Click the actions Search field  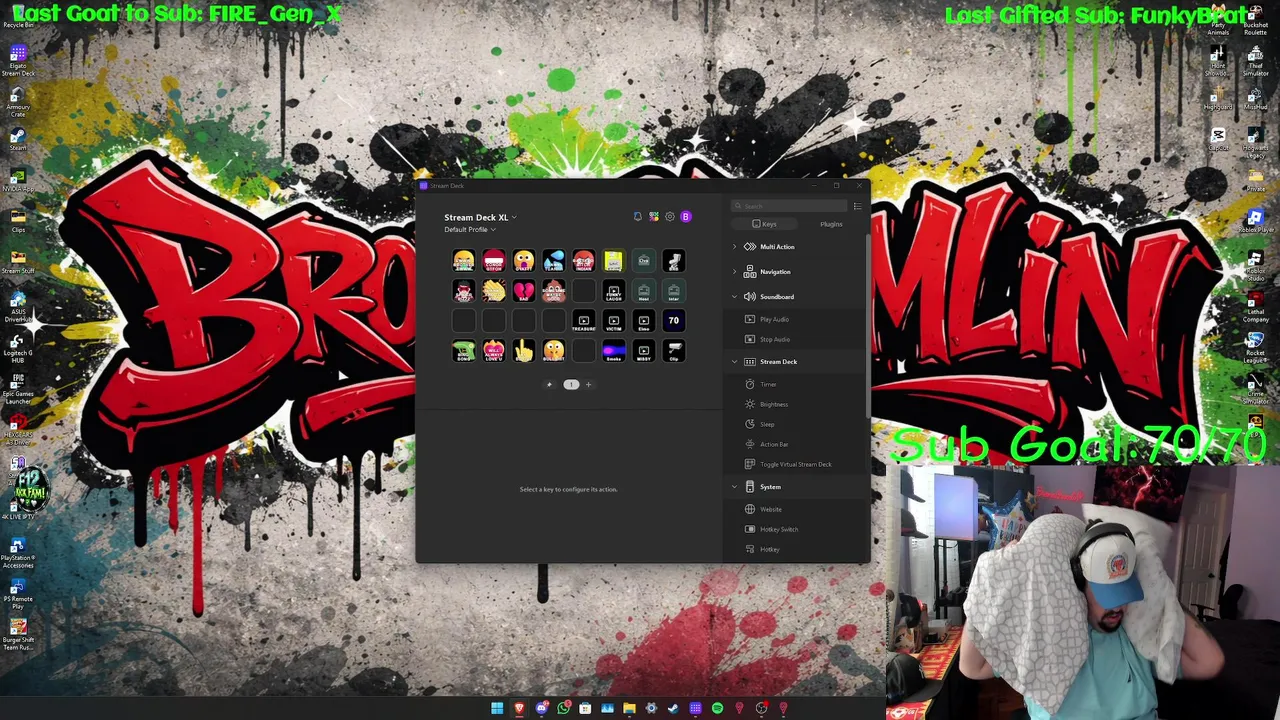[x=790, y=206]
